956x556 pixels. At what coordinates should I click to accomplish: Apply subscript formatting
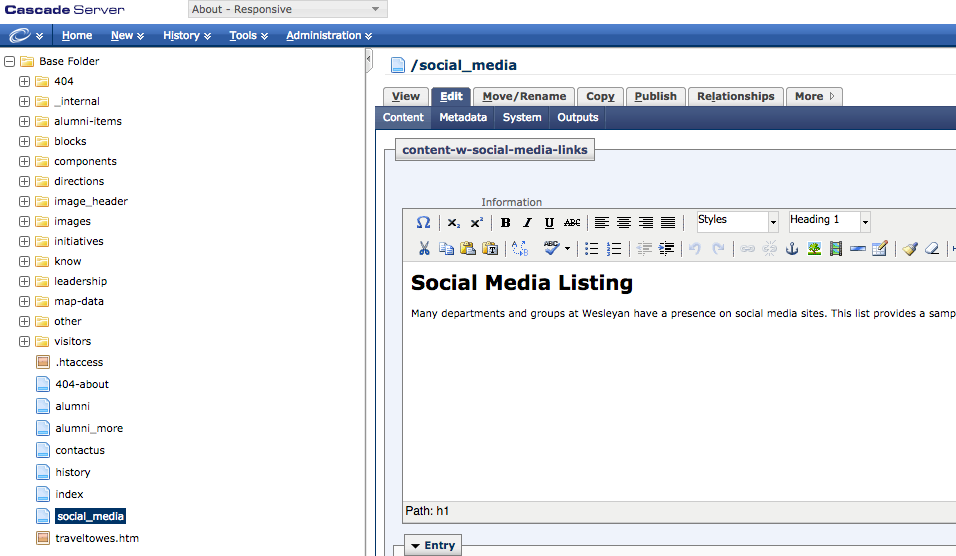pyautogui.click(x=454, y=223)
